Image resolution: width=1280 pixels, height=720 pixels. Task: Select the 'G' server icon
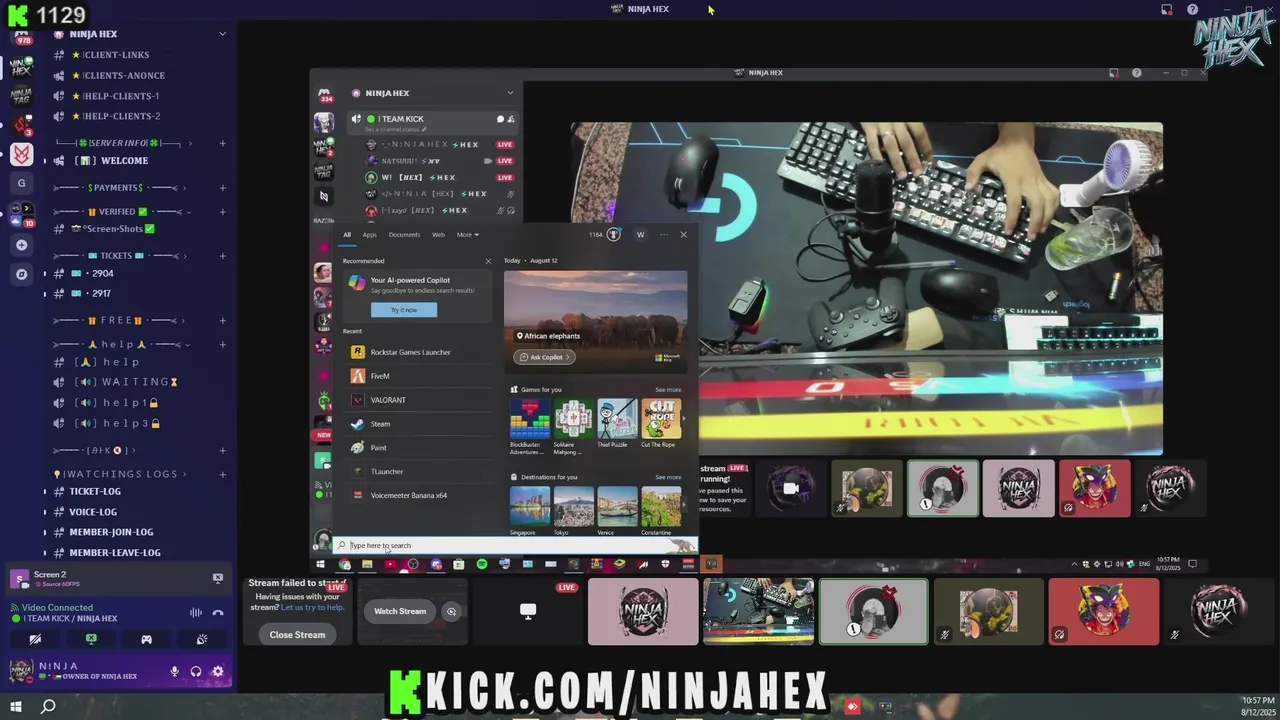[21, 183]
